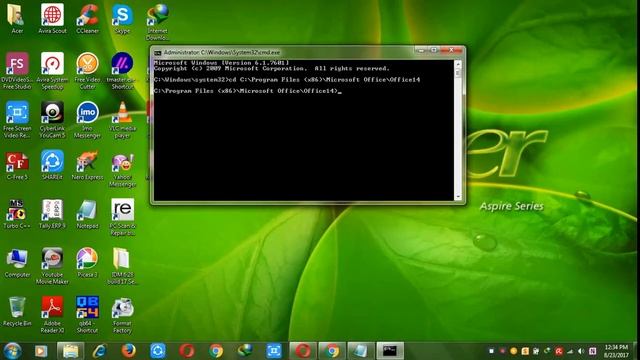Open cmd window system menu icon
This screenshot has width=640, height=360.
coord(158,53)
